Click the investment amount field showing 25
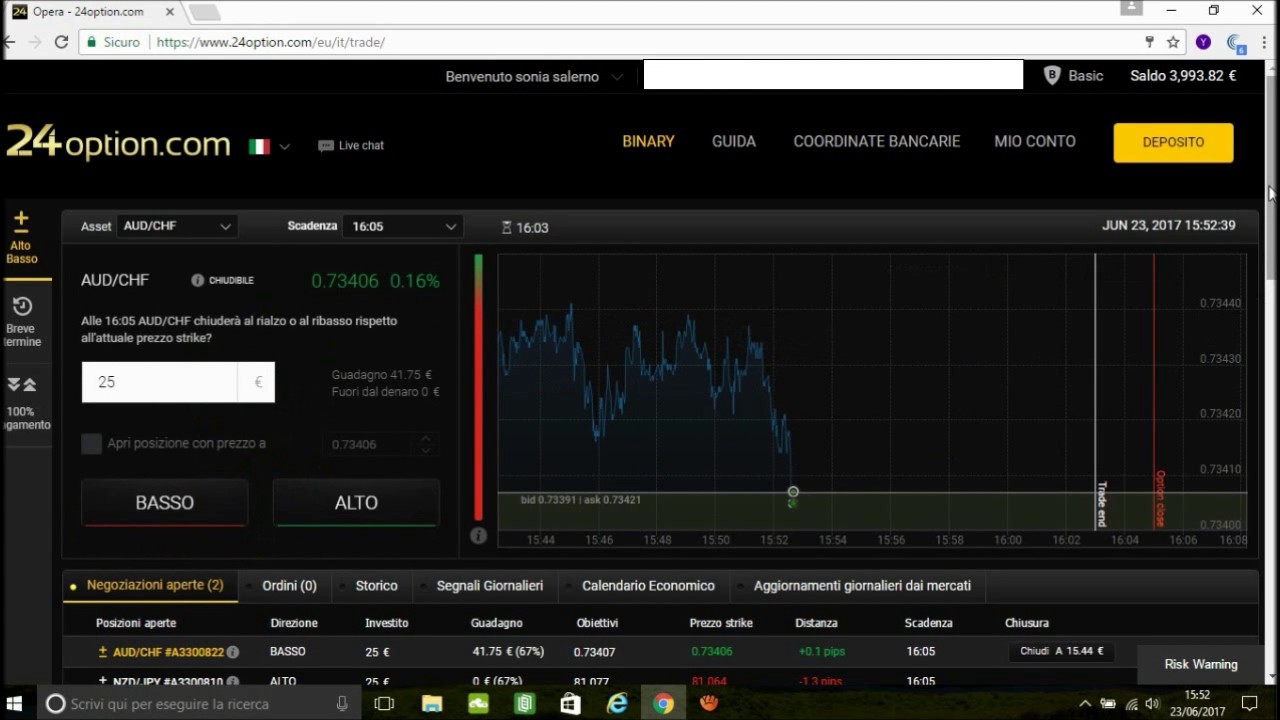Viewport: 1280px width, 720px height. point(160,382)
